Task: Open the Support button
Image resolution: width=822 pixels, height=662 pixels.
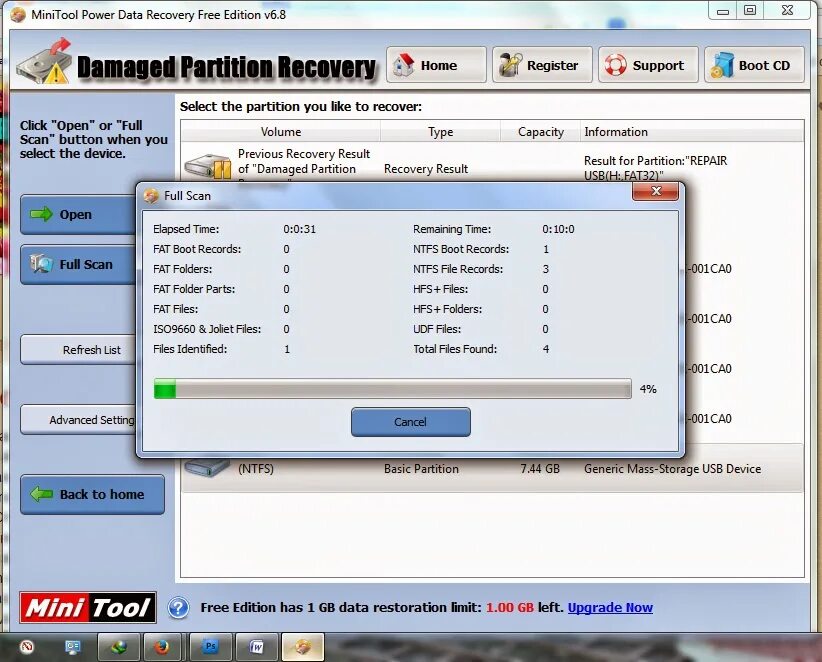Action: (x=648, y=65)
